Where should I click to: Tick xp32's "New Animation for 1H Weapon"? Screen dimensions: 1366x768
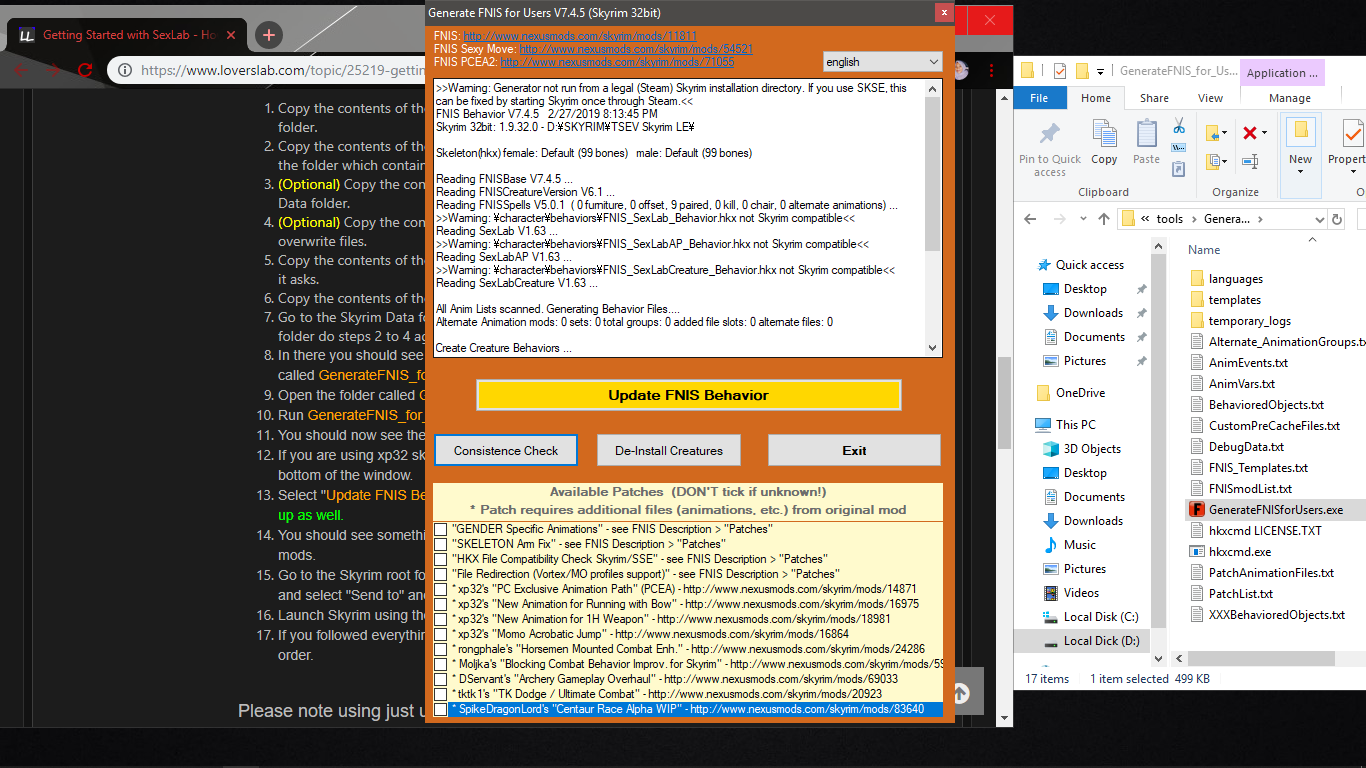click(x=440, y=619)
